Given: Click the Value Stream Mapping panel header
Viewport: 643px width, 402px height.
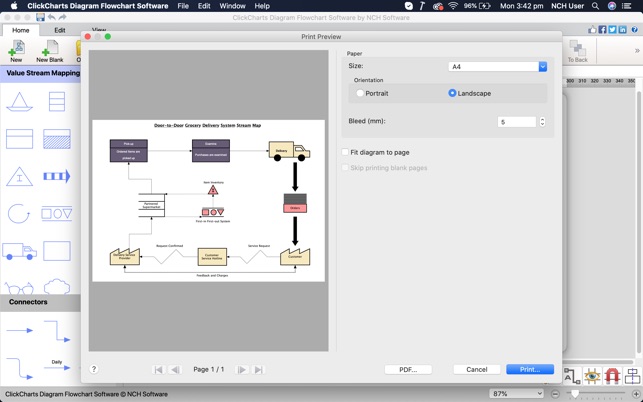Looking at the screenshot, I should click(x=40, y=73).
